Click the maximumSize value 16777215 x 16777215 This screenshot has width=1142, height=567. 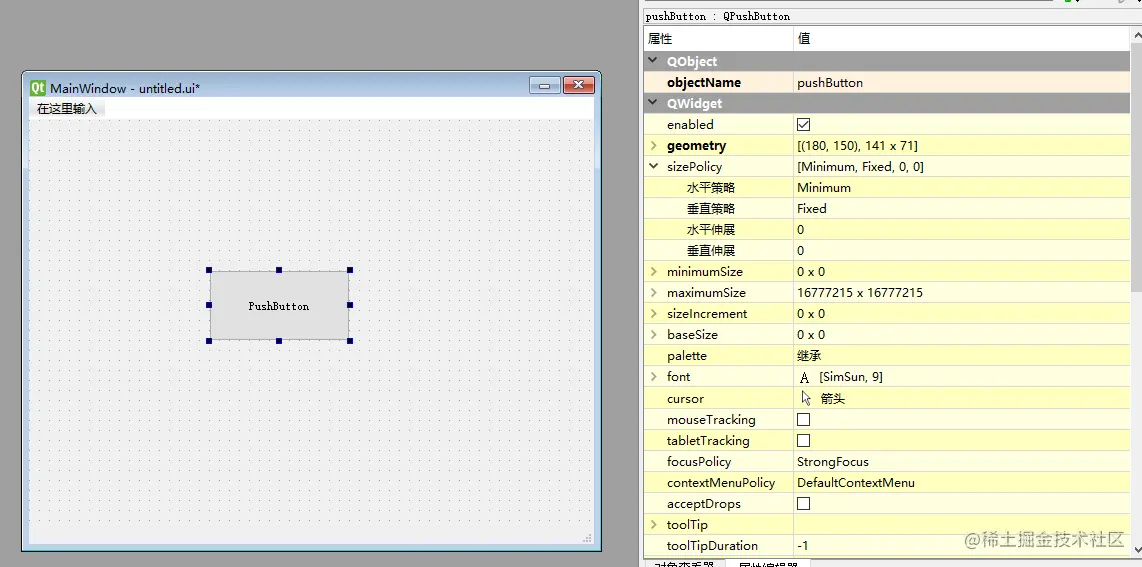(x=860, y=293)
